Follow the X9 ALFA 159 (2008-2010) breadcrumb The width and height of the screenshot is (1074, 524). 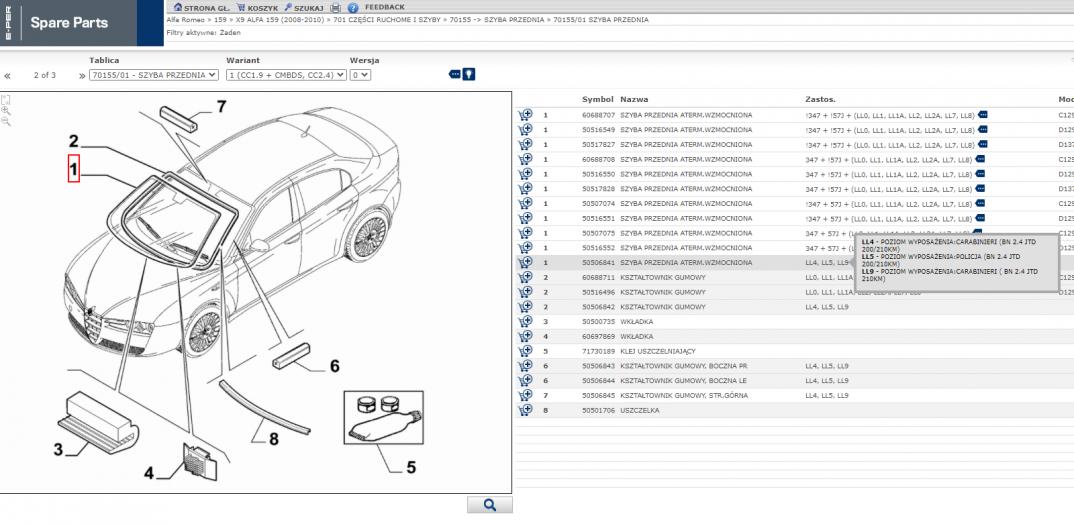(282, 20)
